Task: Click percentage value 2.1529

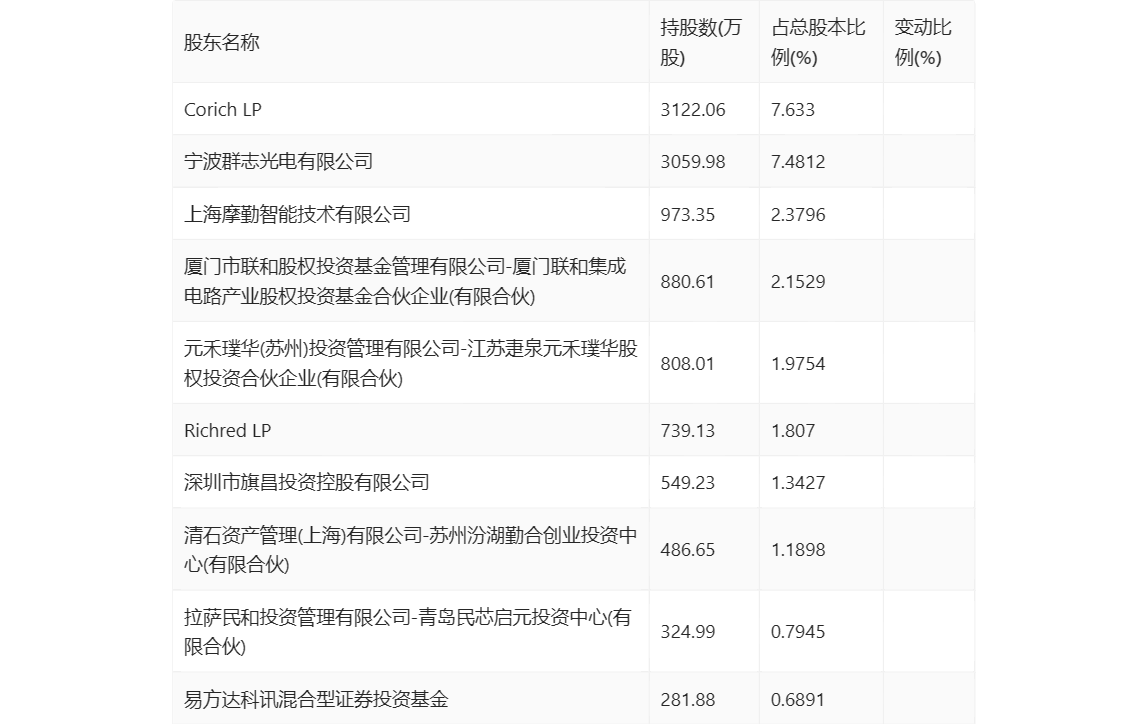Action: coord(798,282)
